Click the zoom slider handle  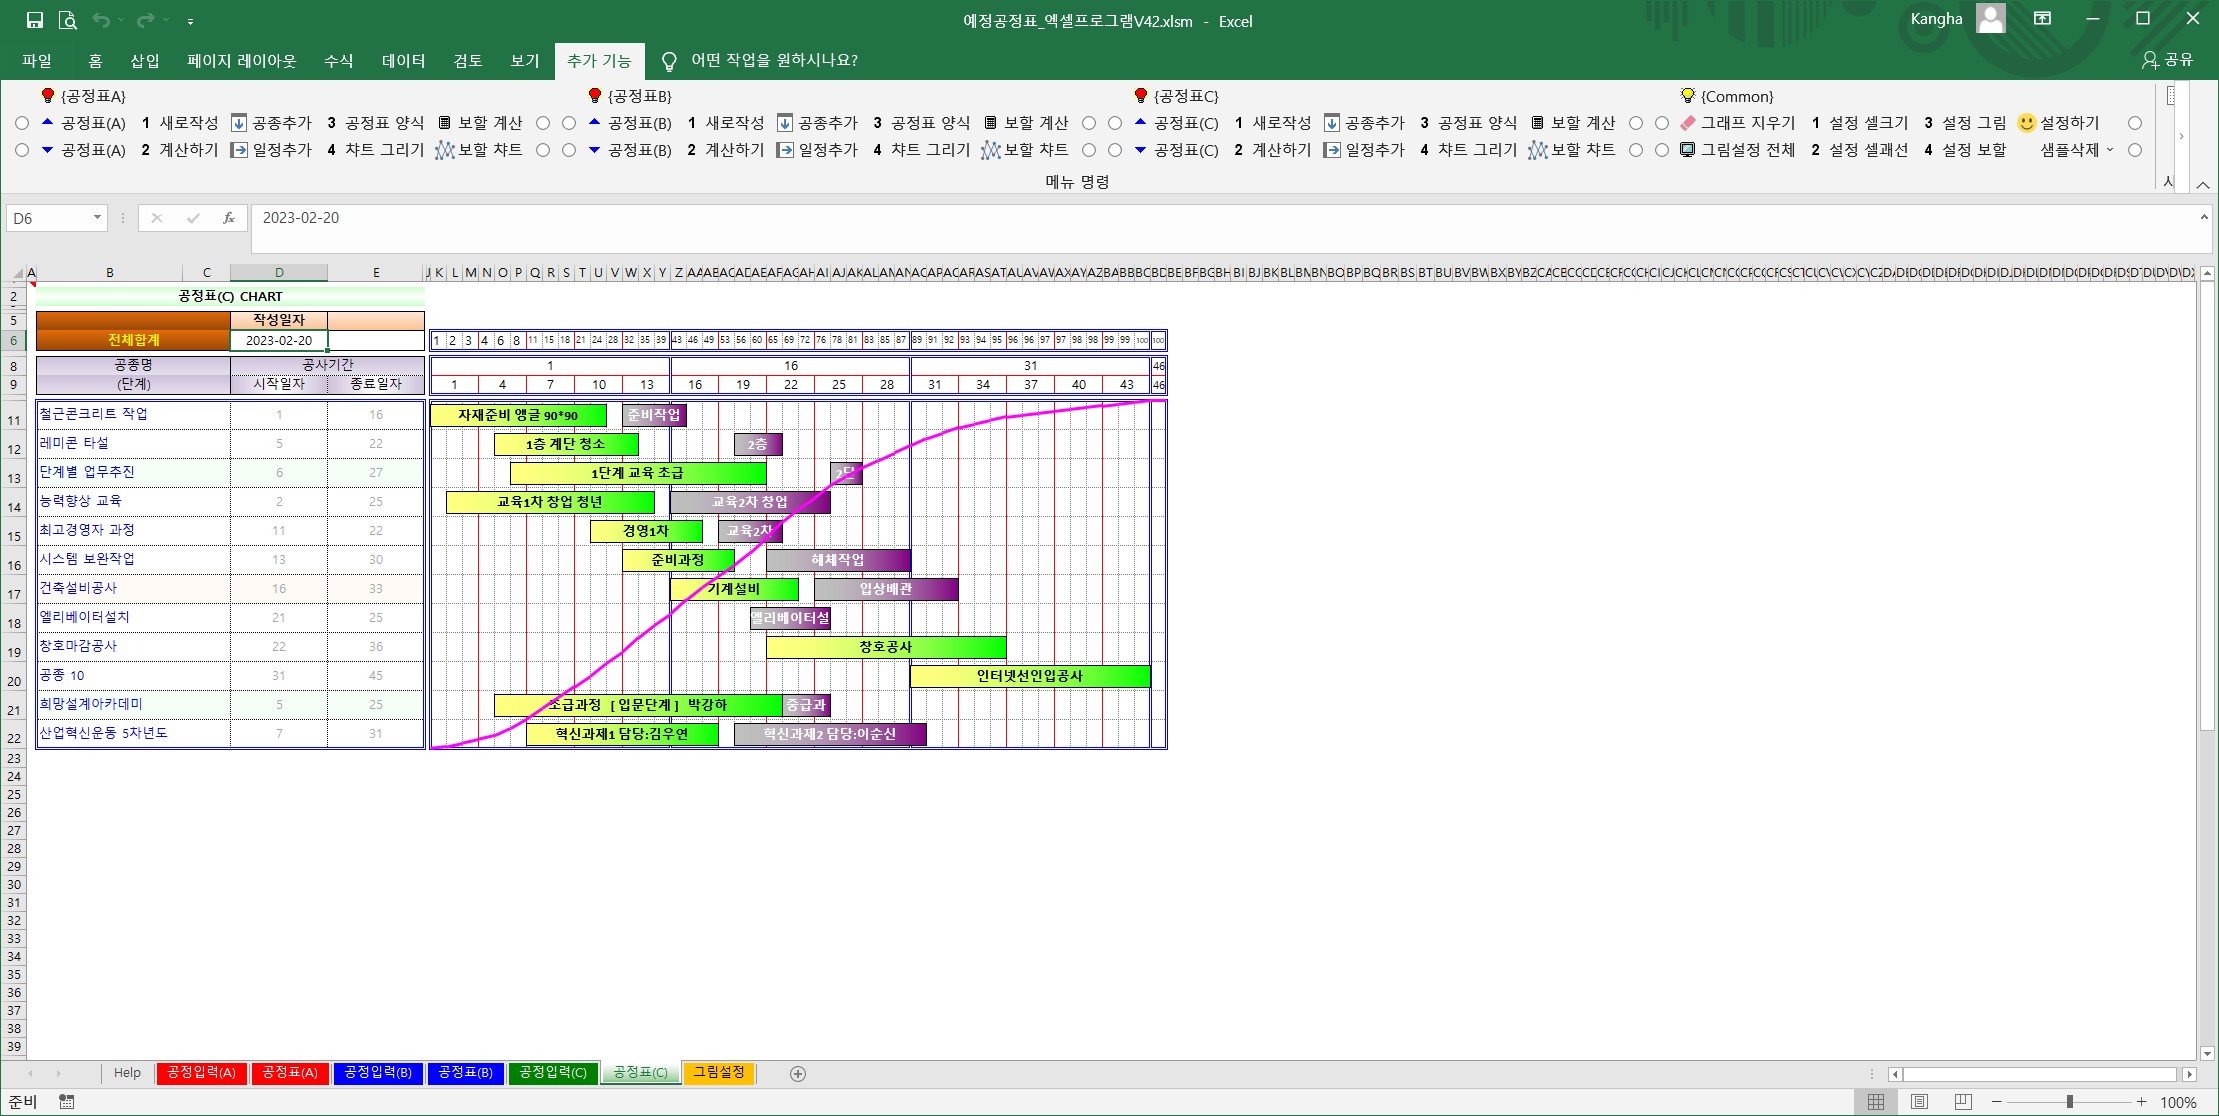click(x=2069, y=1101)
